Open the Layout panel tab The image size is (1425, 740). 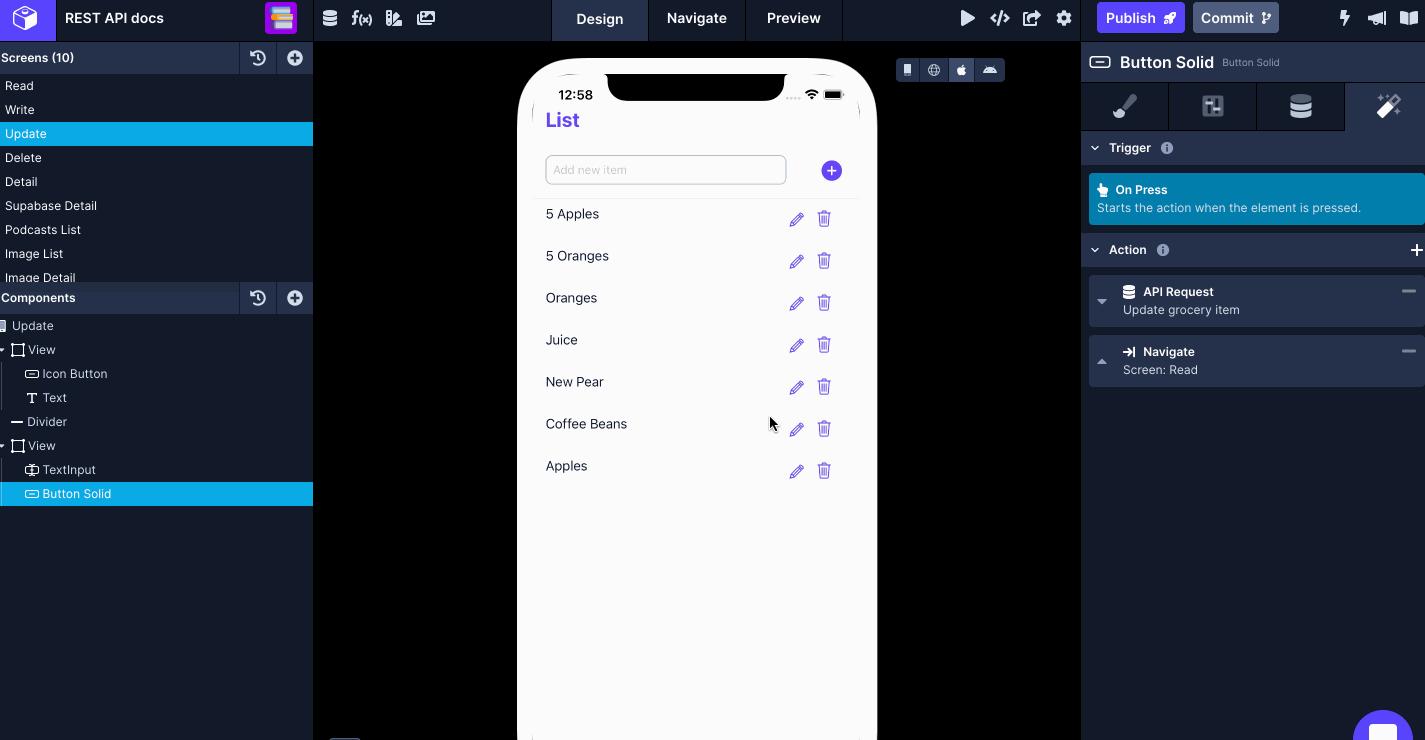(x=1213, y=106)
